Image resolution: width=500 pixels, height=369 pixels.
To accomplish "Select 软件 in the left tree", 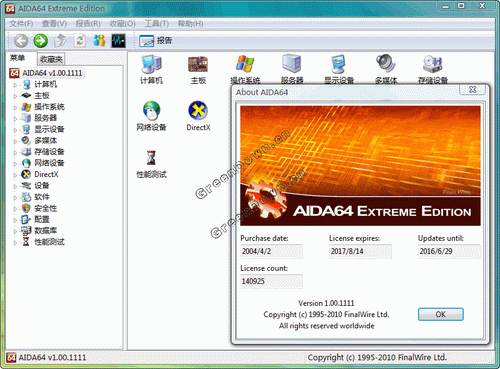I will [x=42, y=197].
